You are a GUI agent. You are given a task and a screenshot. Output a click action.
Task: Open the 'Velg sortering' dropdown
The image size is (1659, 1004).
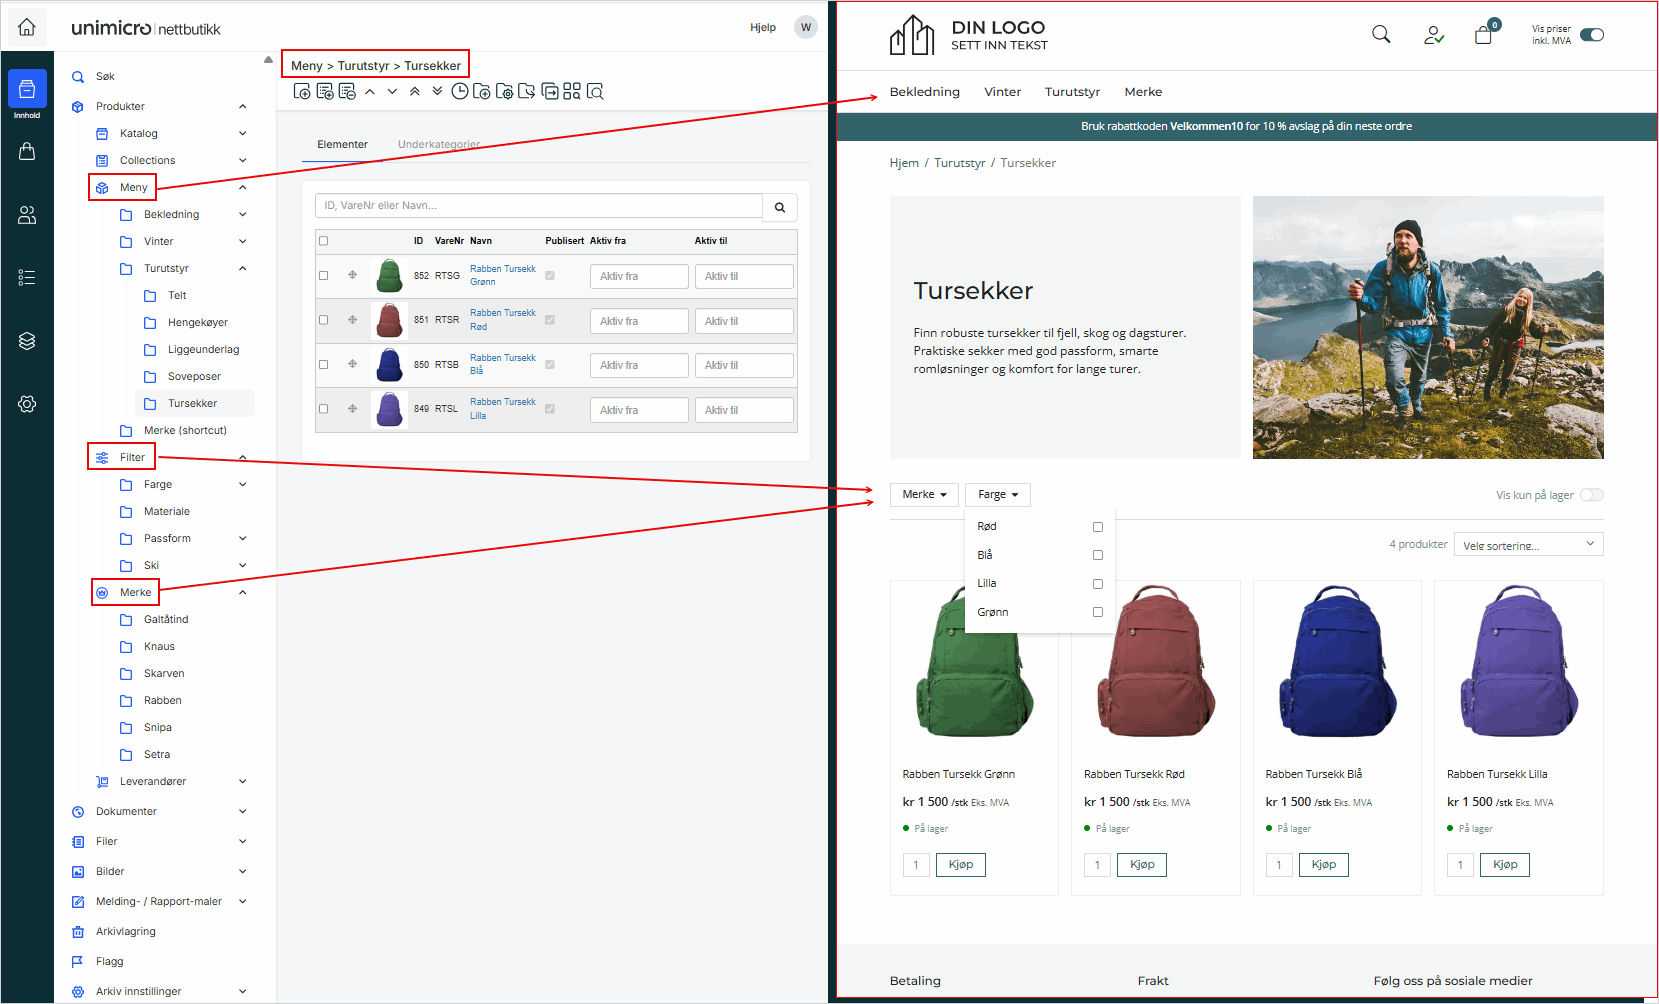tap(1528, 545)
